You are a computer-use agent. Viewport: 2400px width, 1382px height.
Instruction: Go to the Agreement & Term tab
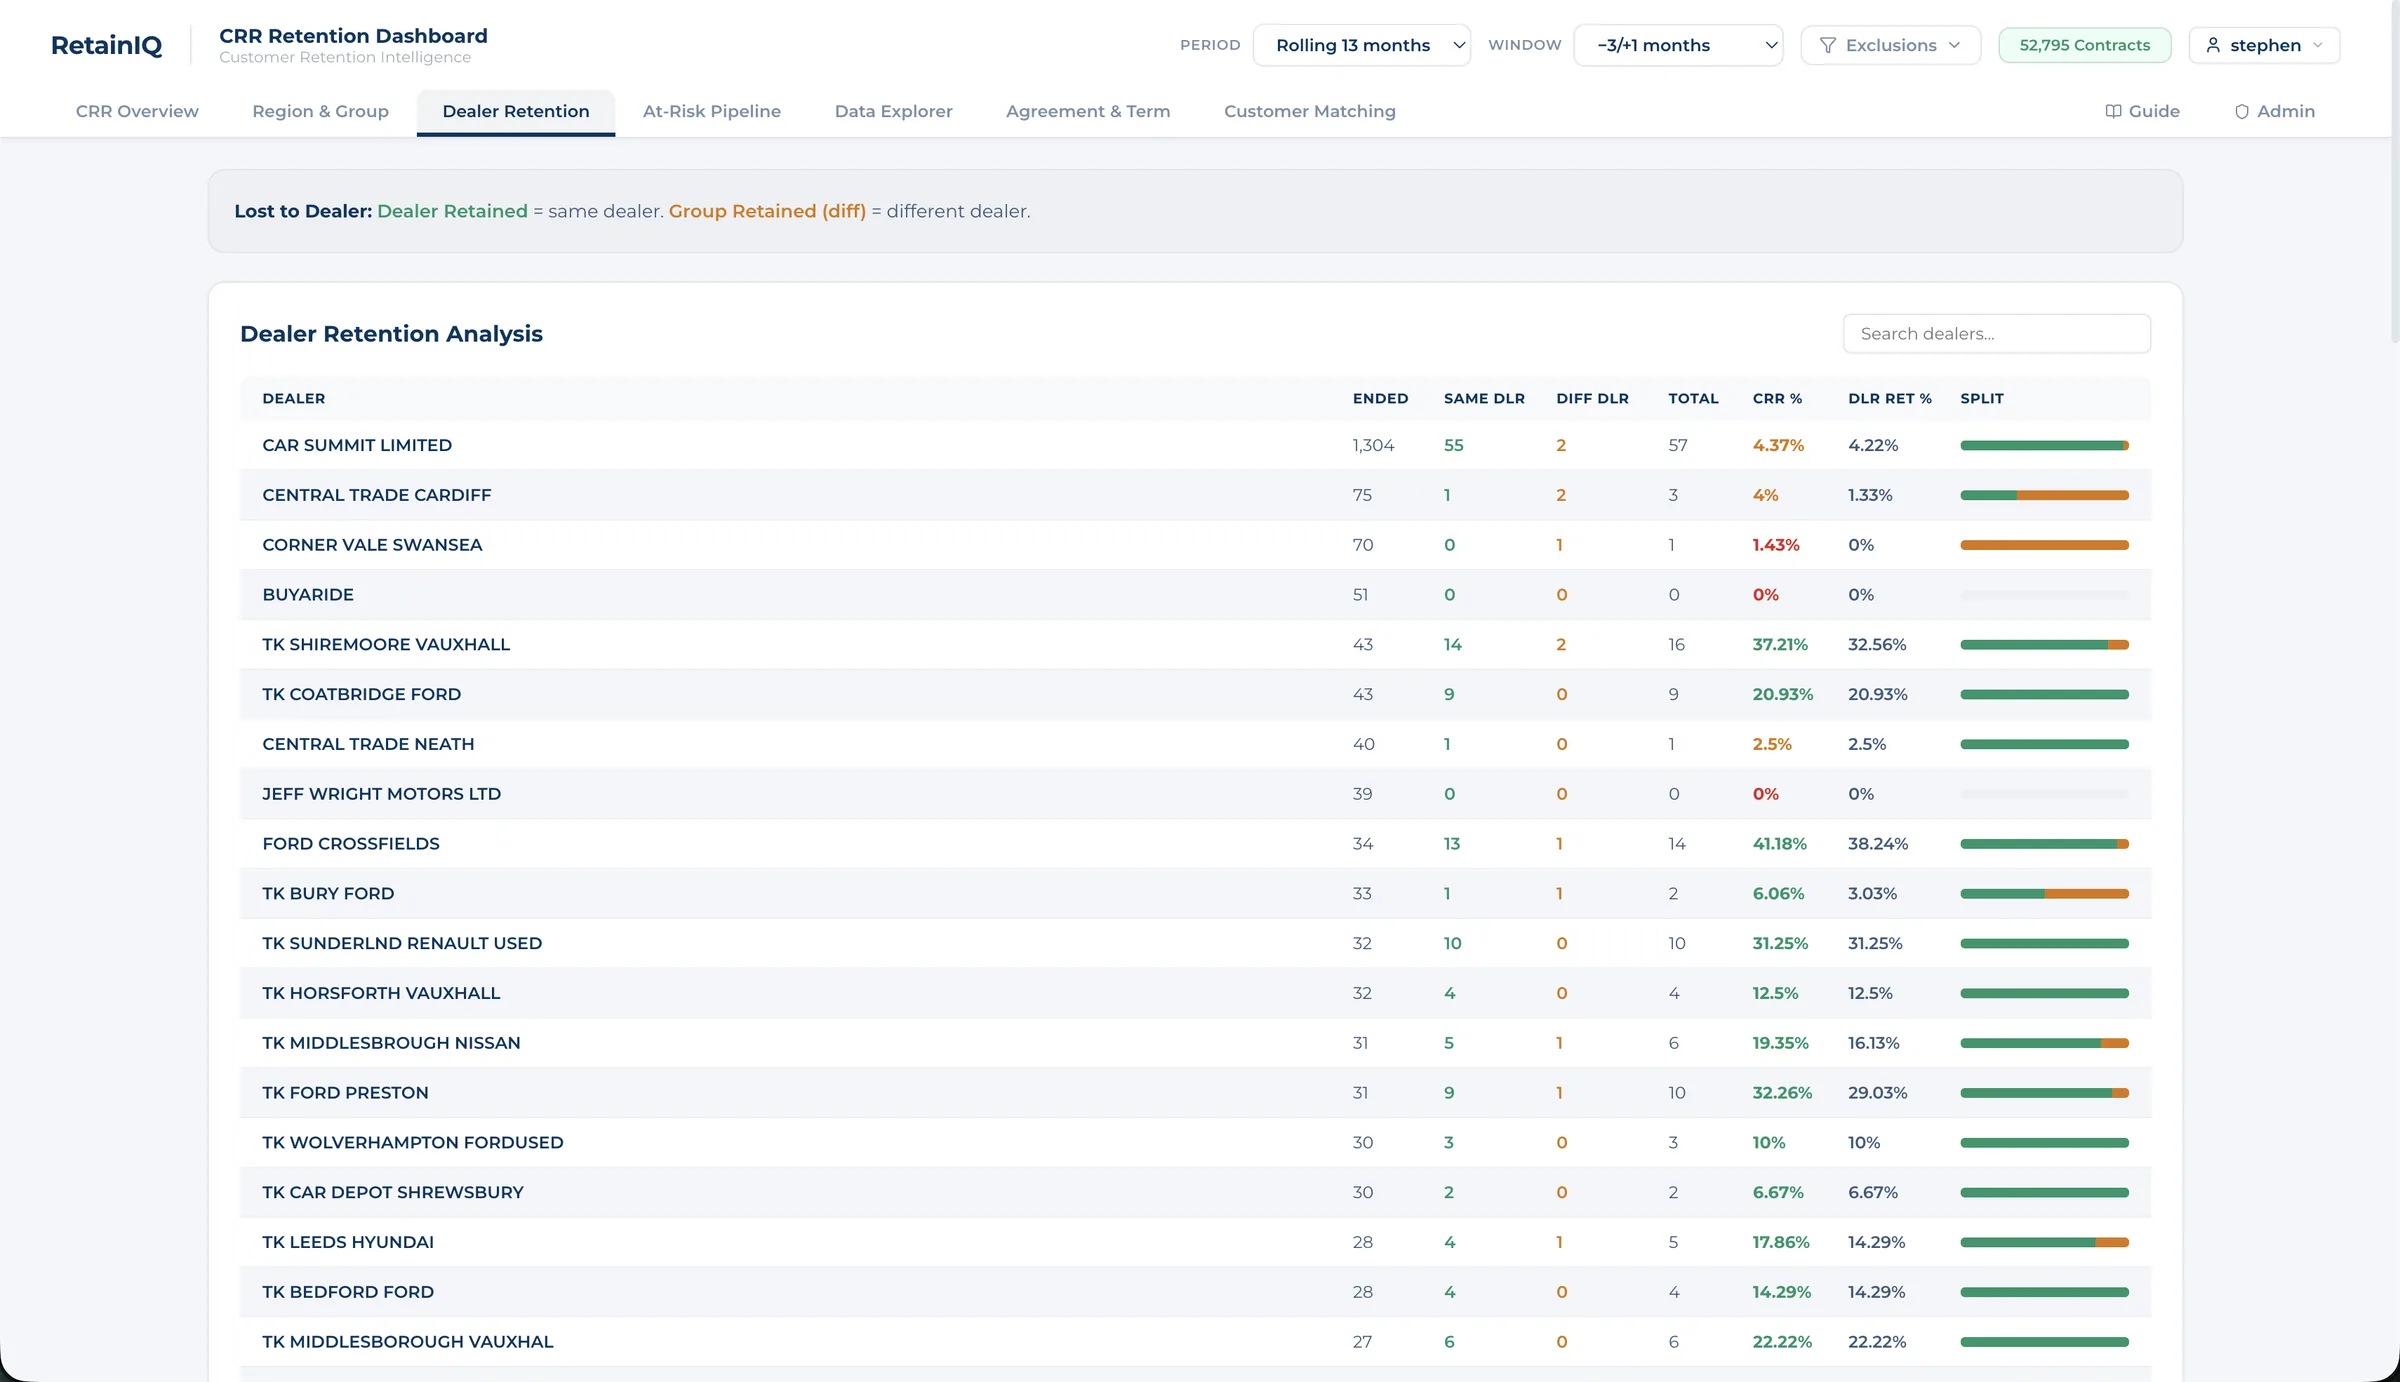1088,111
